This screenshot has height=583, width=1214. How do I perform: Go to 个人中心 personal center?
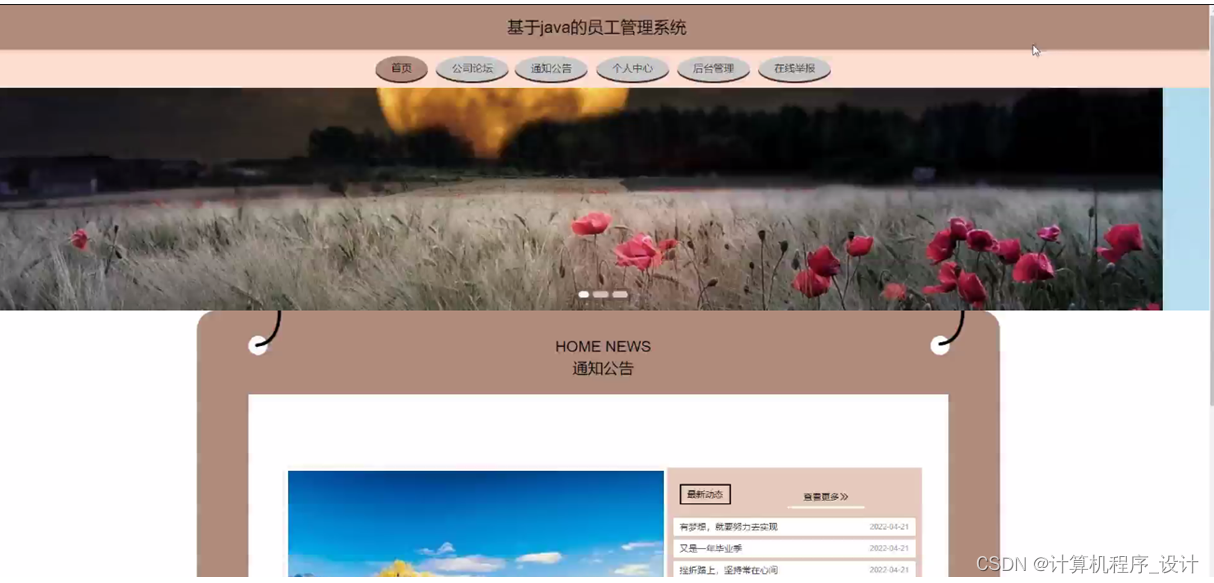(x=632, y=69)
